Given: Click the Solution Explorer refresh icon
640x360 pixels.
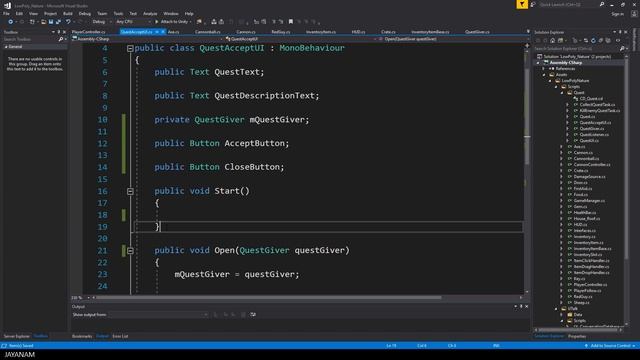Looking at the screenshot, I should (x=593, y=40).
